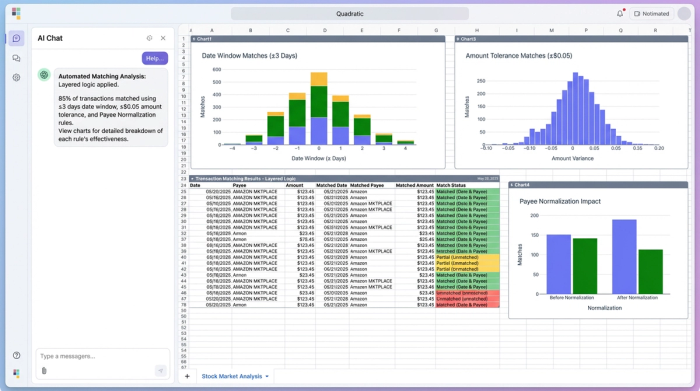Click the Quadratic title search bar

click(350, 14)
